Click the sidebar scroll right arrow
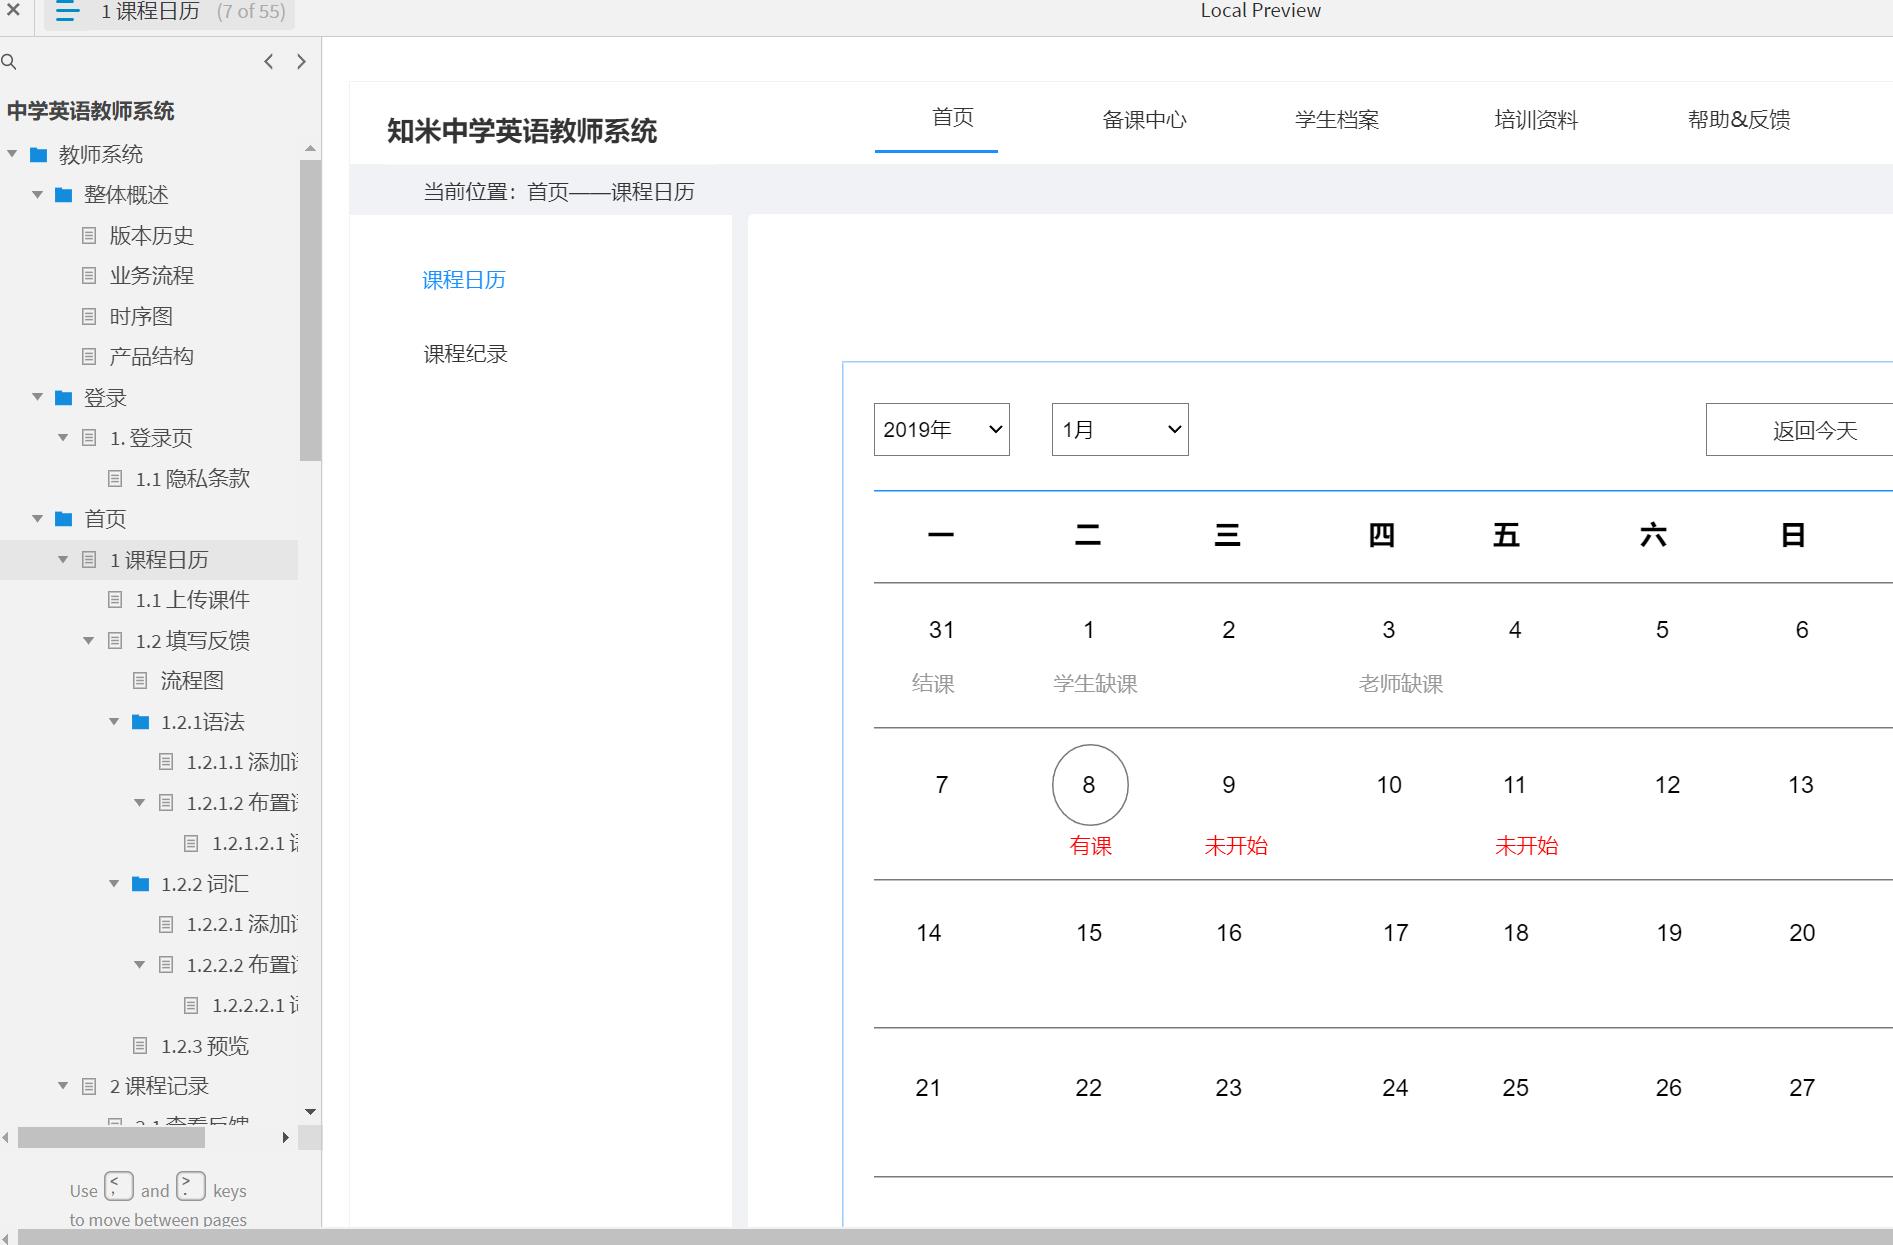Screen dimensions: 1893x1245 pos(286,1137)
